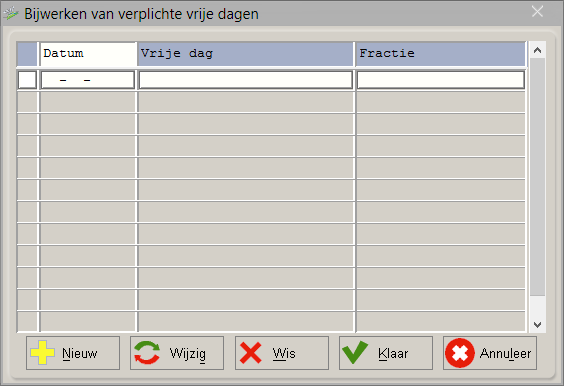Click the row selector box of first row
Image resolution: width=564 pixels, height=386 pixels.
click(x=27, y=80)
